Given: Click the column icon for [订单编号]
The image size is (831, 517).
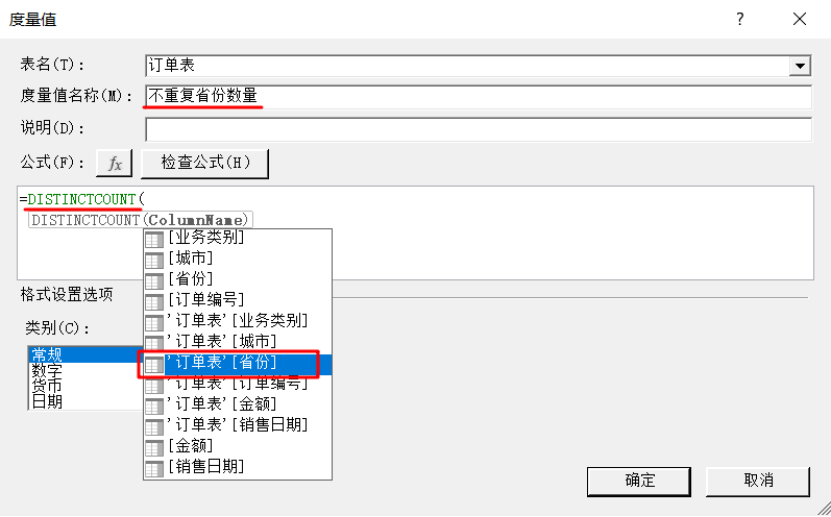Looking at the screenshot, I should [154, 301].
